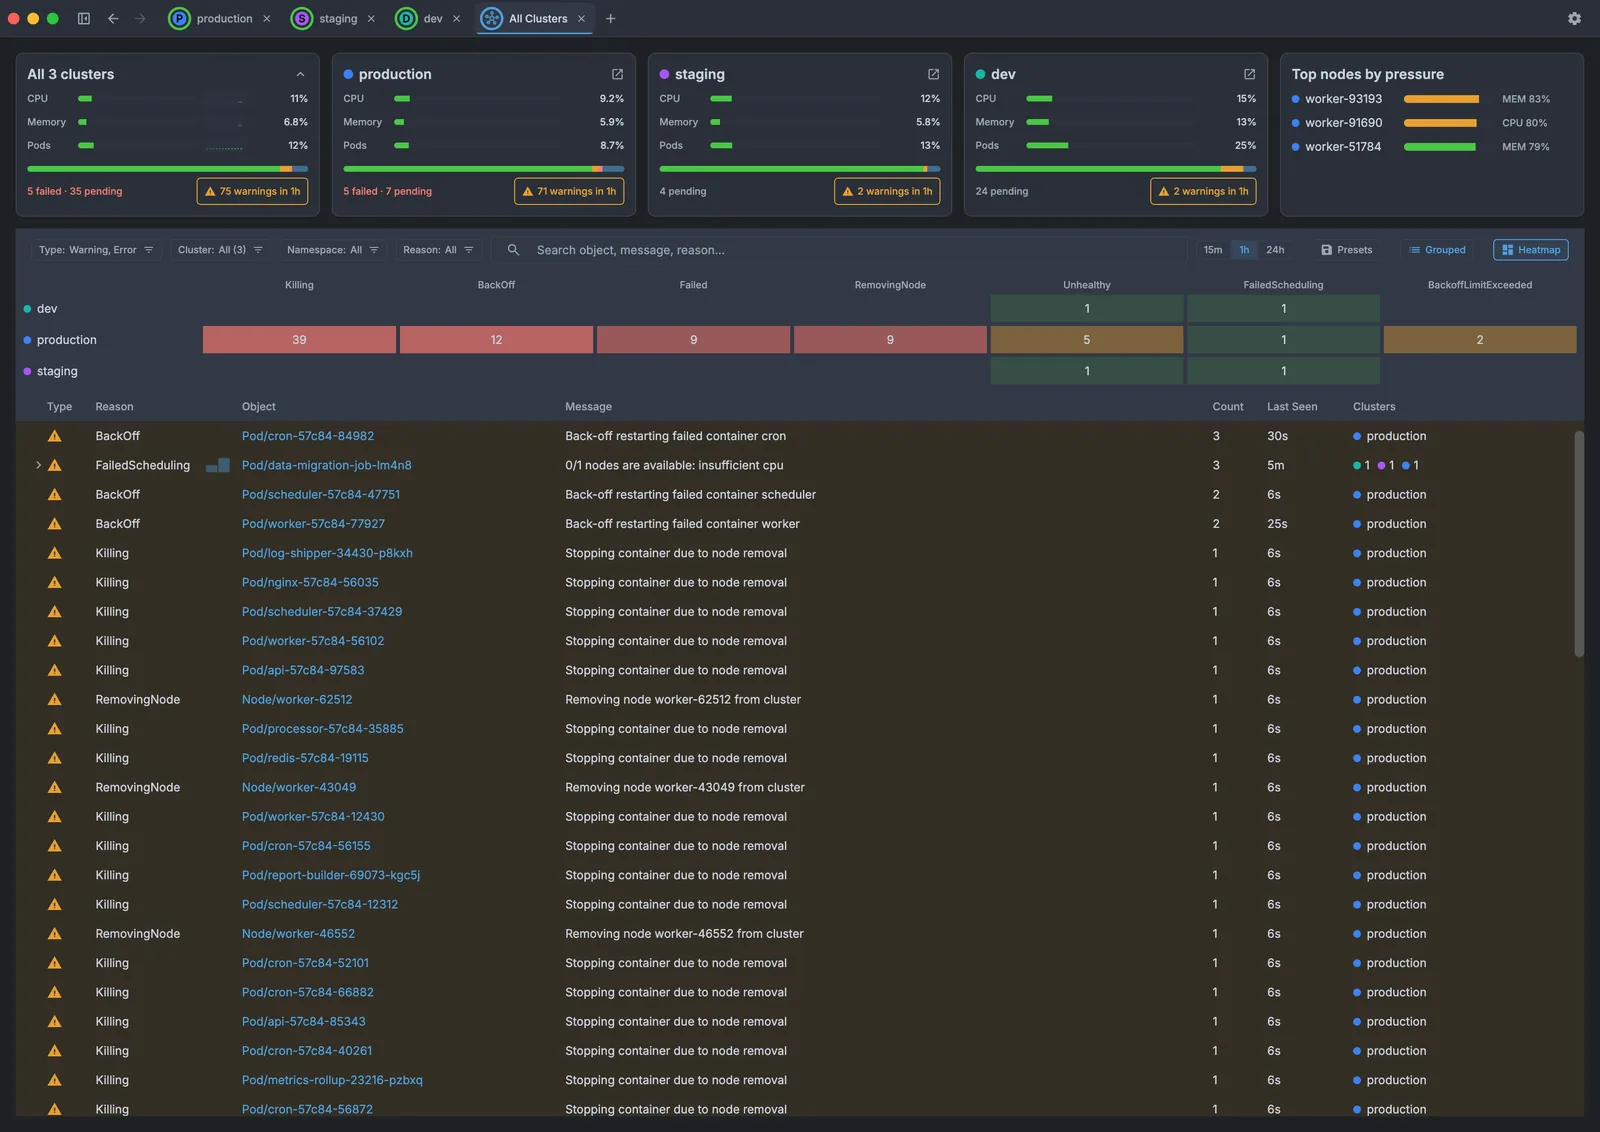Expand the FailedScheduling grouped row

click(38, 465)
